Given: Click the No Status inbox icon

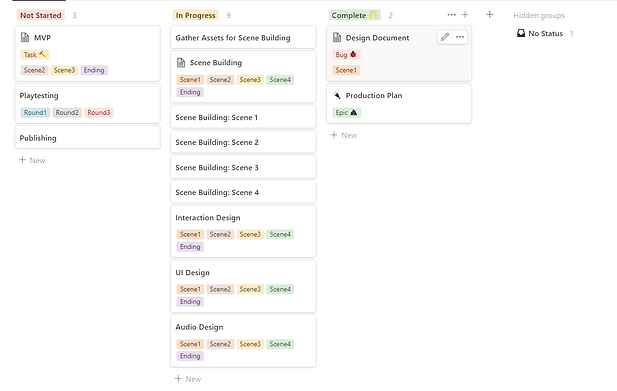Looking at the screenshot, I should click(x=521, y=33).
